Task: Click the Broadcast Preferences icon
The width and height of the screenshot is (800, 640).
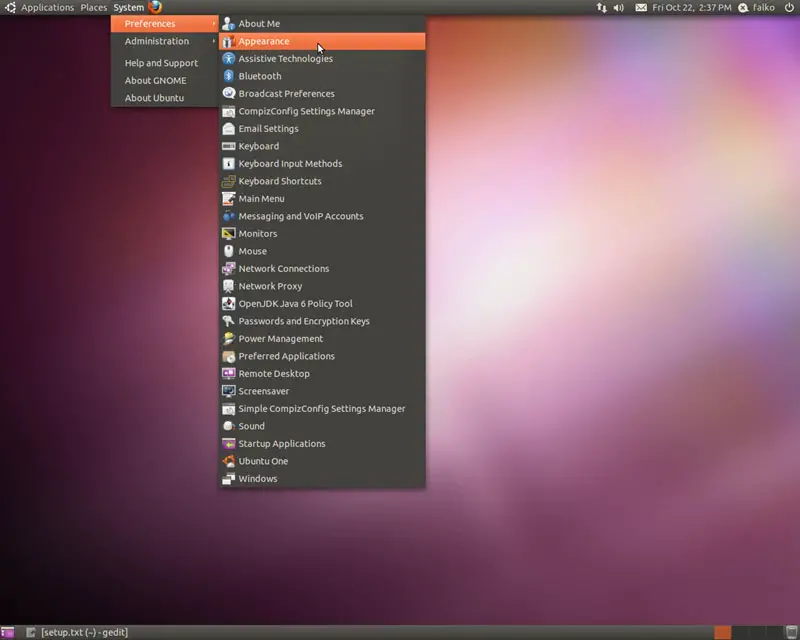Action: [229, 93]
